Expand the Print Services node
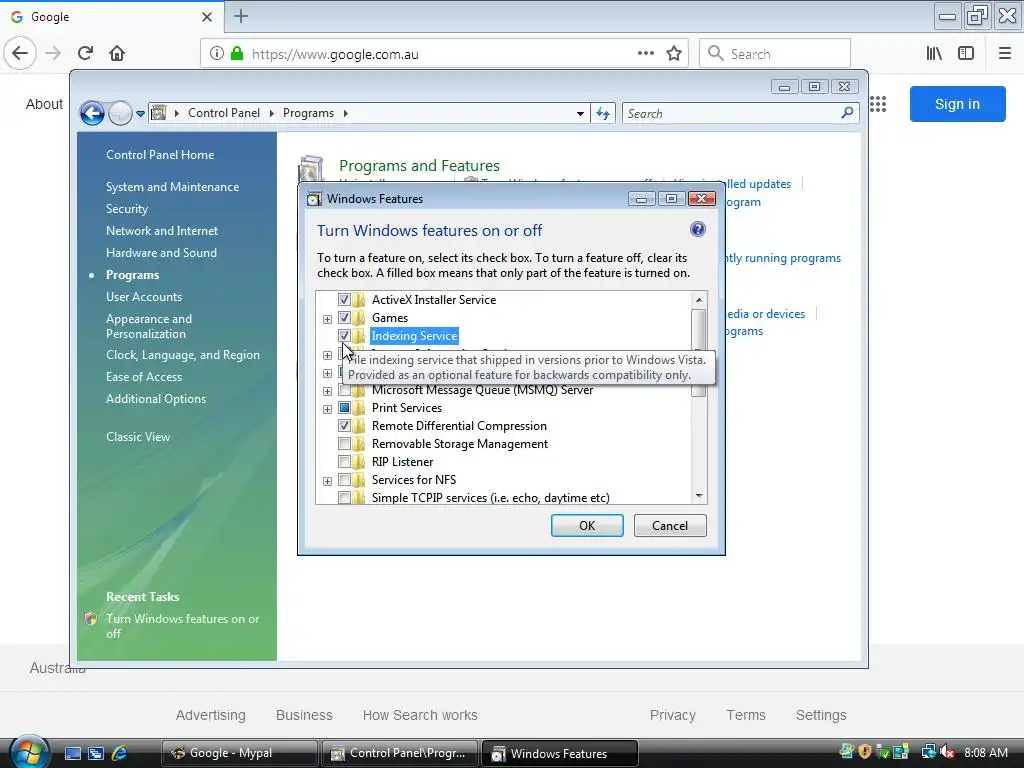This screenshot has height=768, width=1024. (x=327, y=409)
